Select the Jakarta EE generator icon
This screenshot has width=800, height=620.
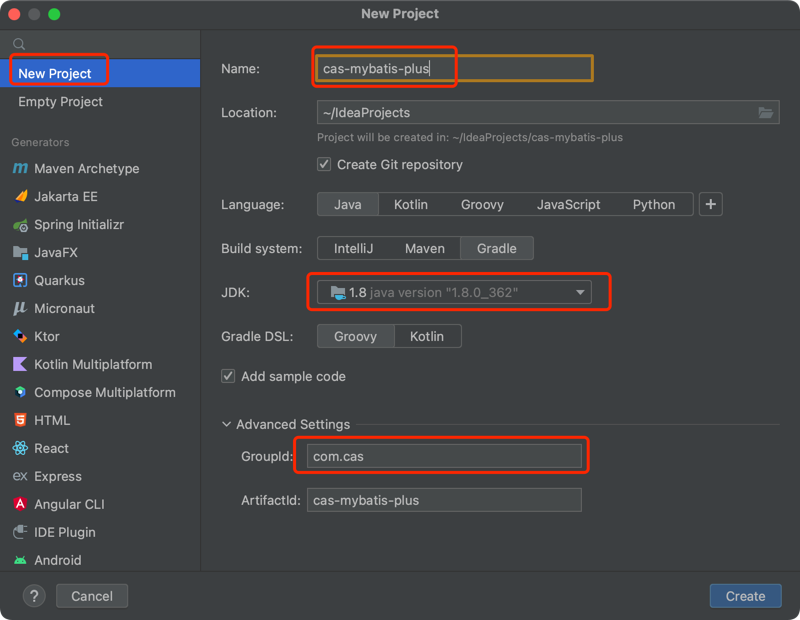click(x=20, y=197)
